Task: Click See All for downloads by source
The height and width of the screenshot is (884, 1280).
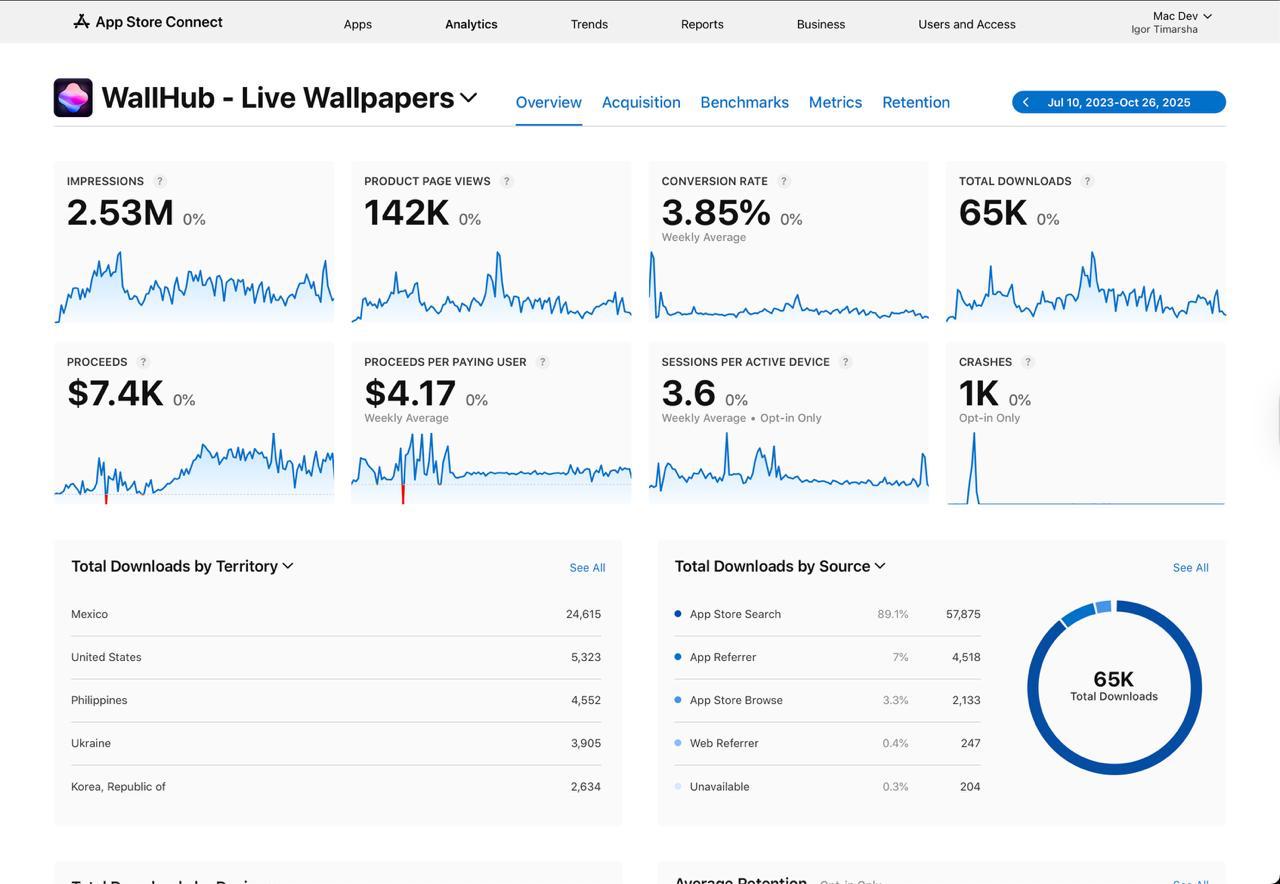Action: coord(1190,568)
